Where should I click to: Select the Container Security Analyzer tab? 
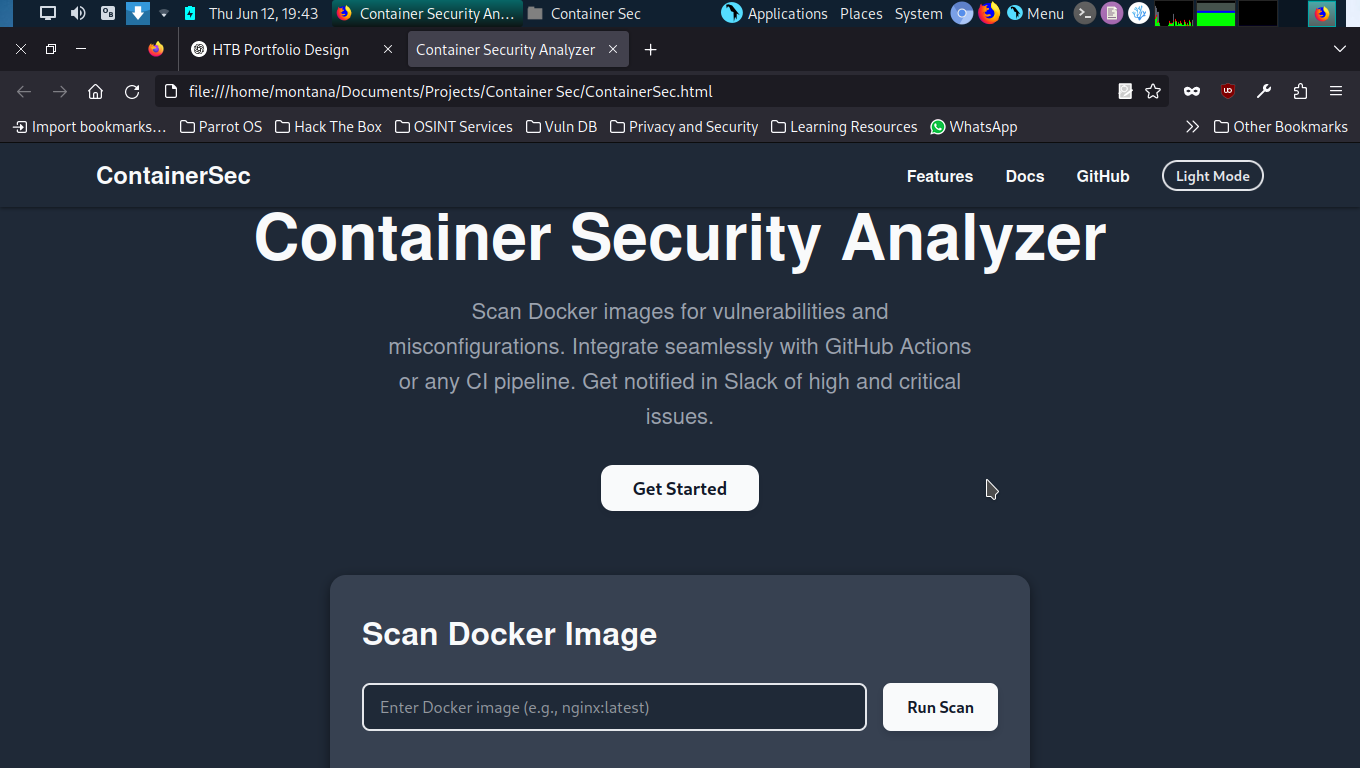(505, 49)
